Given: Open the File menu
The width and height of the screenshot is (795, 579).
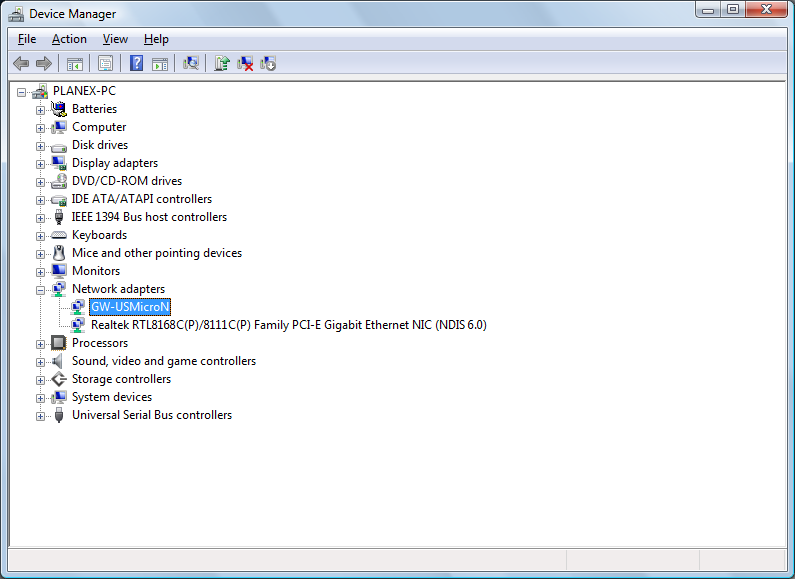Looking at the screenshot, I should 27,39.
